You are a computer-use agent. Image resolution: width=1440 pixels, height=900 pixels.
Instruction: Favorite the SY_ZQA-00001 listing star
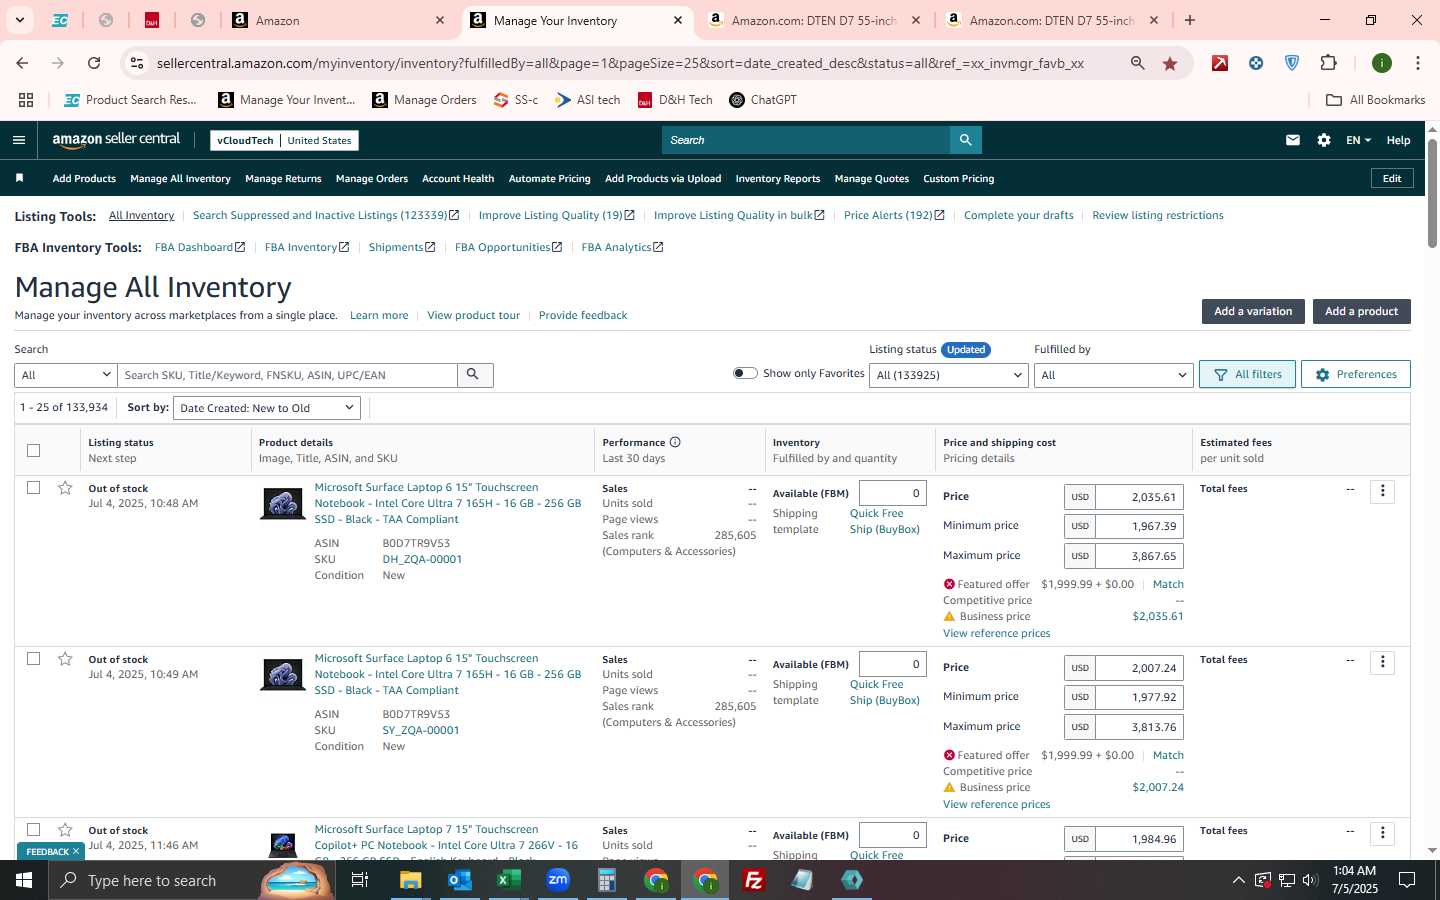(65, 659)
